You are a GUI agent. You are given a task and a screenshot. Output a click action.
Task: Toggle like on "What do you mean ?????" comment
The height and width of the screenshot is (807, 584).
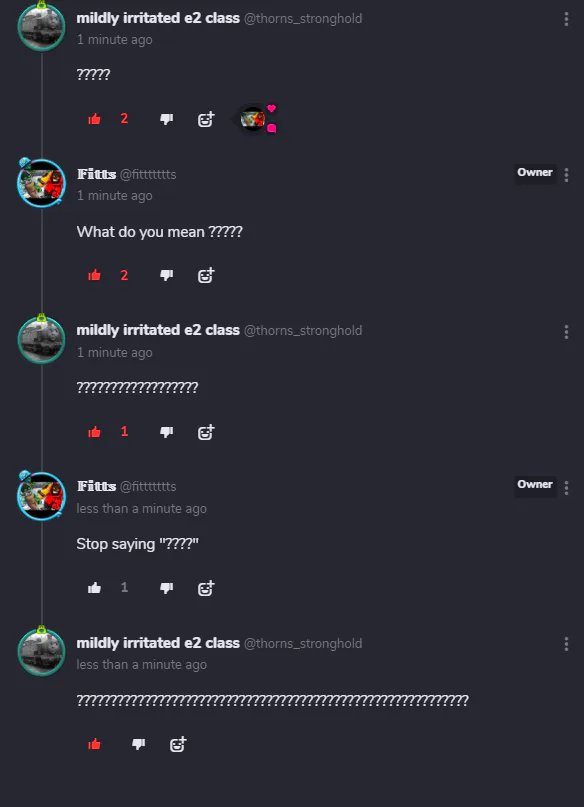(x=95, y=275)
